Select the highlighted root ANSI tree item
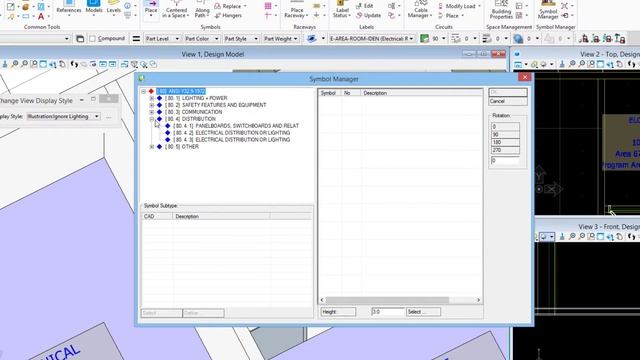Viewport: 640px width, 360px height. pyautogui.click(x=181, y=91)
